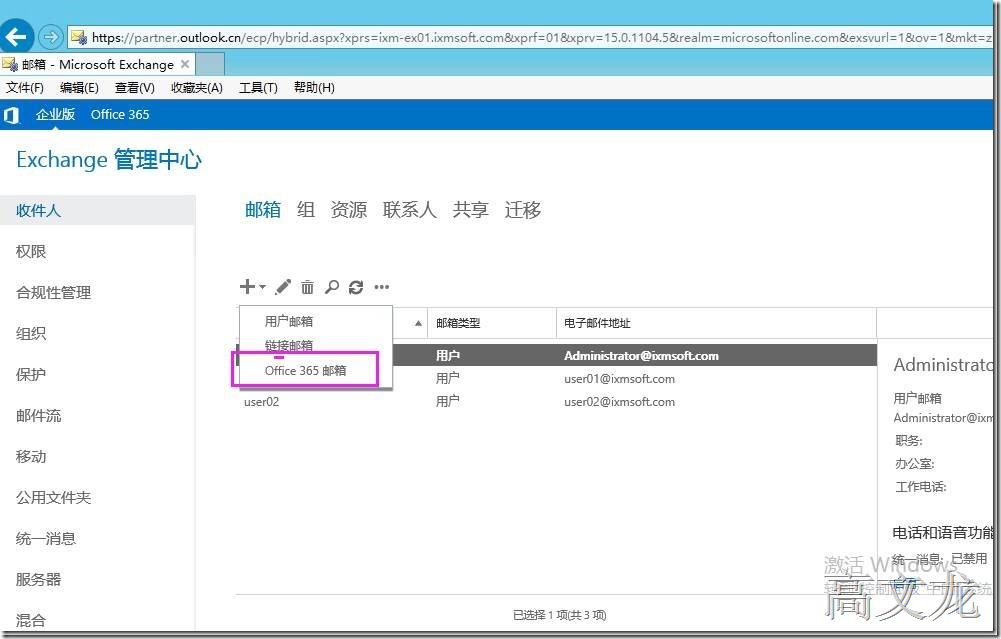Select the user02 mailbox name
1001x639 pixels.
click(262, 402)
